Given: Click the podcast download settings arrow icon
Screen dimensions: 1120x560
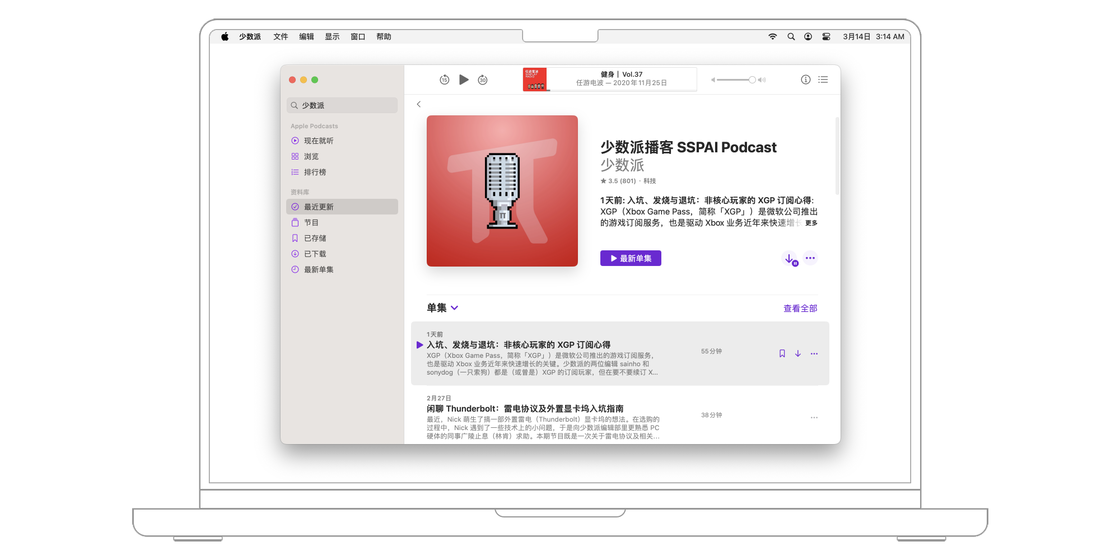Looking at the screenshot, I should (x=791, y=259).
